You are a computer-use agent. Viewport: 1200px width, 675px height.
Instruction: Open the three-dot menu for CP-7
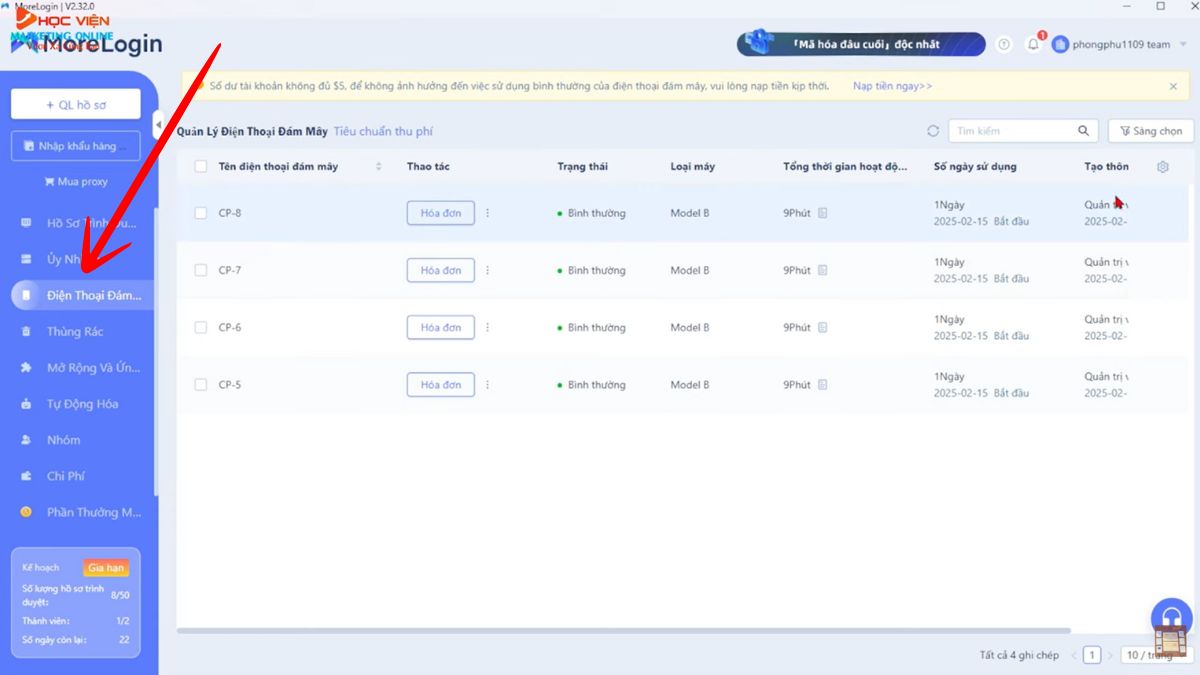488,270
